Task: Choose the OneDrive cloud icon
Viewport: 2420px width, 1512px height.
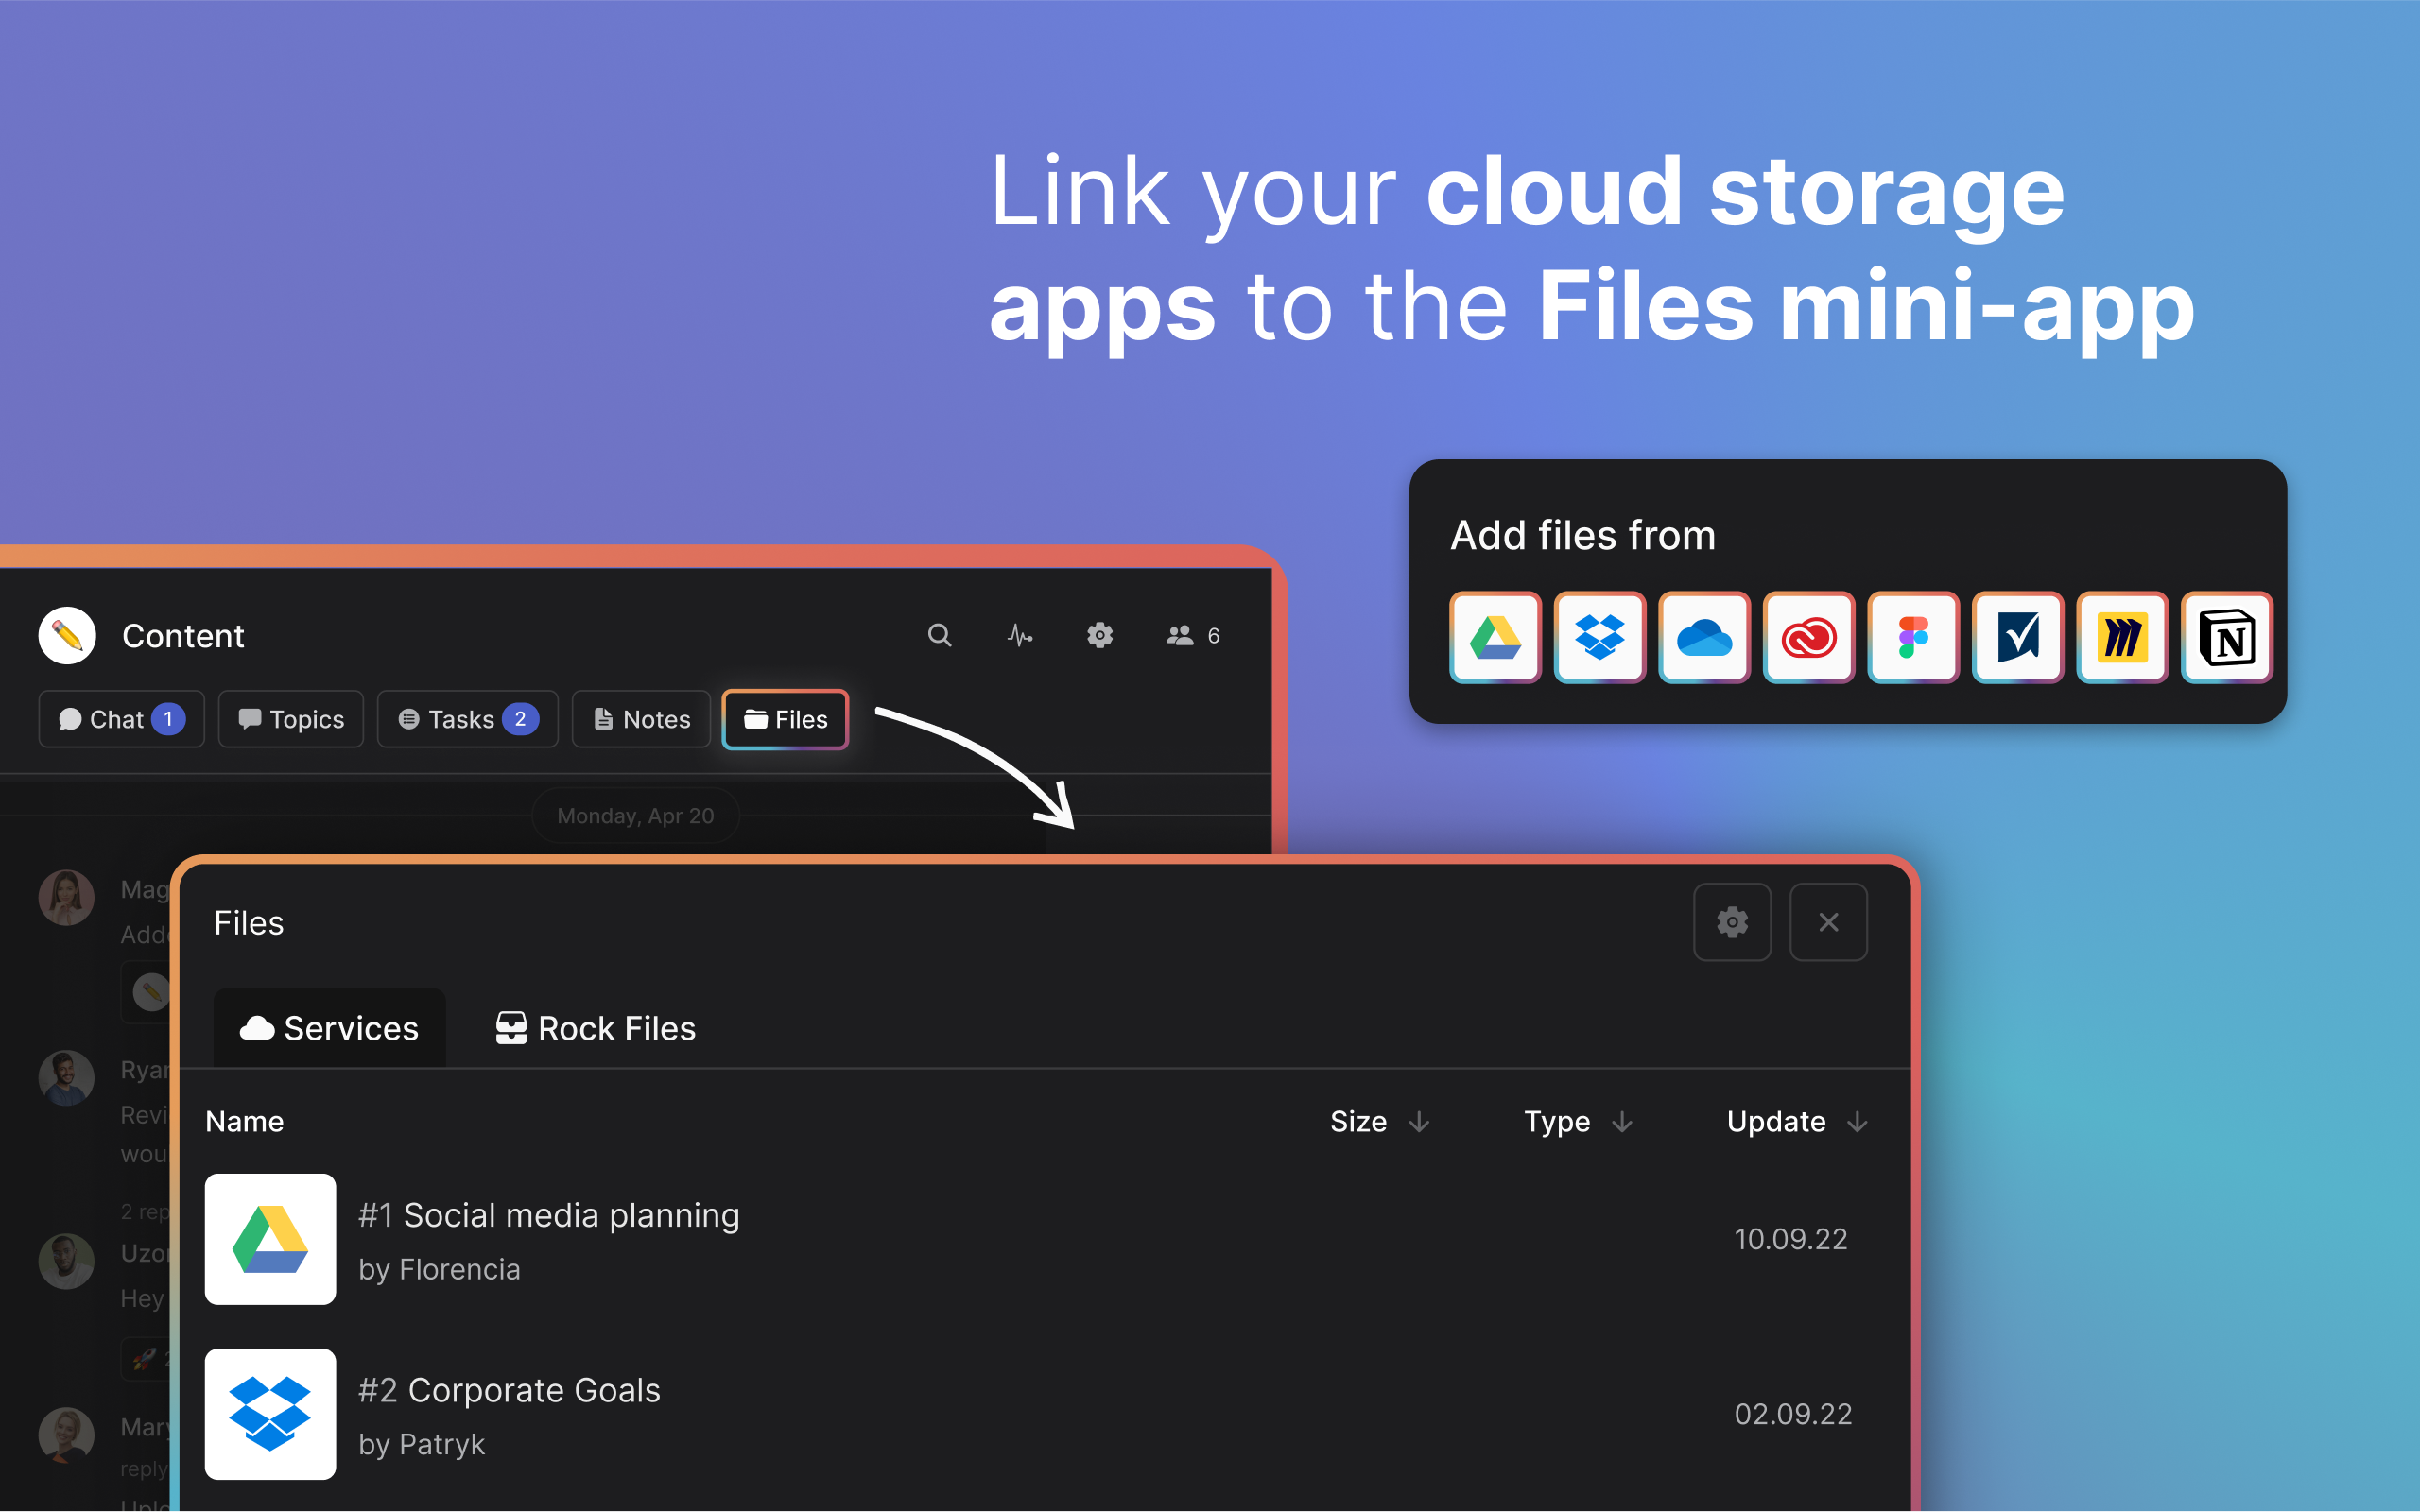Action: click(x=1704, y=637)
